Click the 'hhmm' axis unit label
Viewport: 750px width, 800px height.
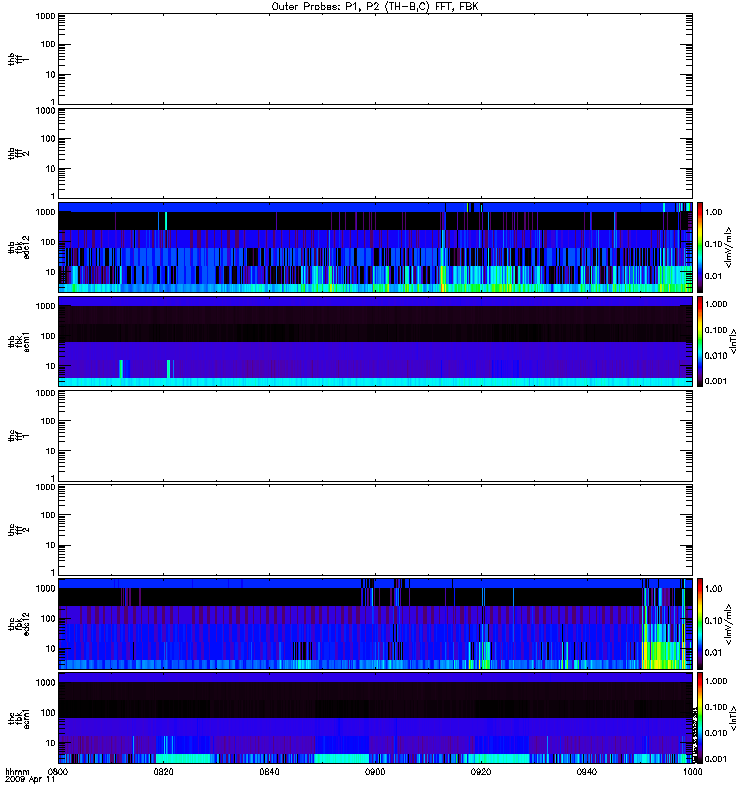coord(17,772)
